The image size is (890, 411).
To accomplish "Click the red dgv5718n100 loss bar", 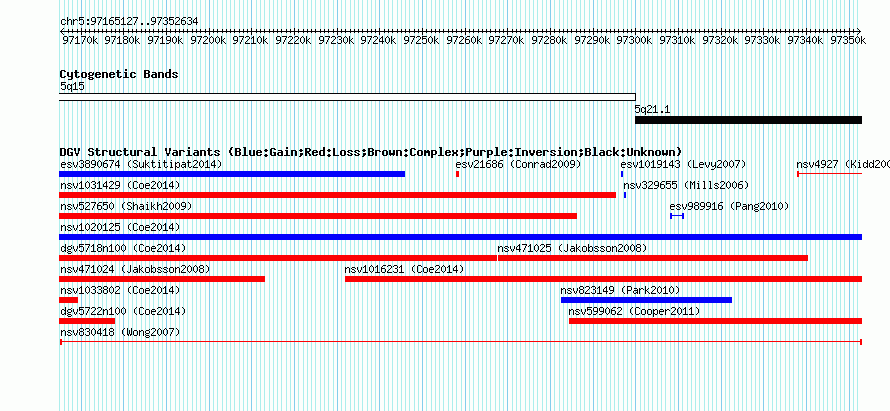I will coord(278,258).
